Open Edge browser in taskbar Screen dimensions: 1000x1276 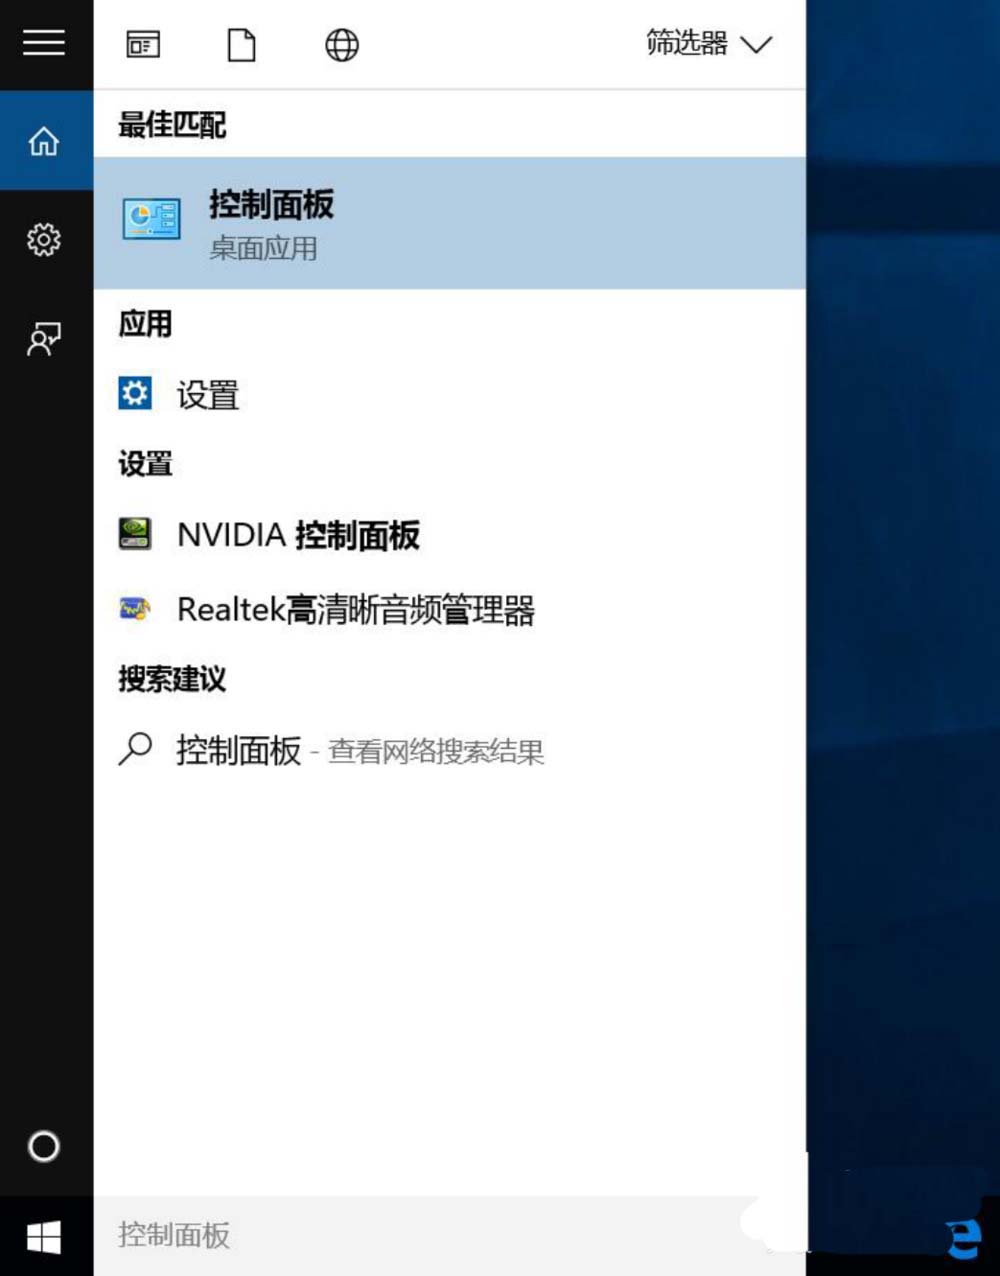coord(962,1238)
